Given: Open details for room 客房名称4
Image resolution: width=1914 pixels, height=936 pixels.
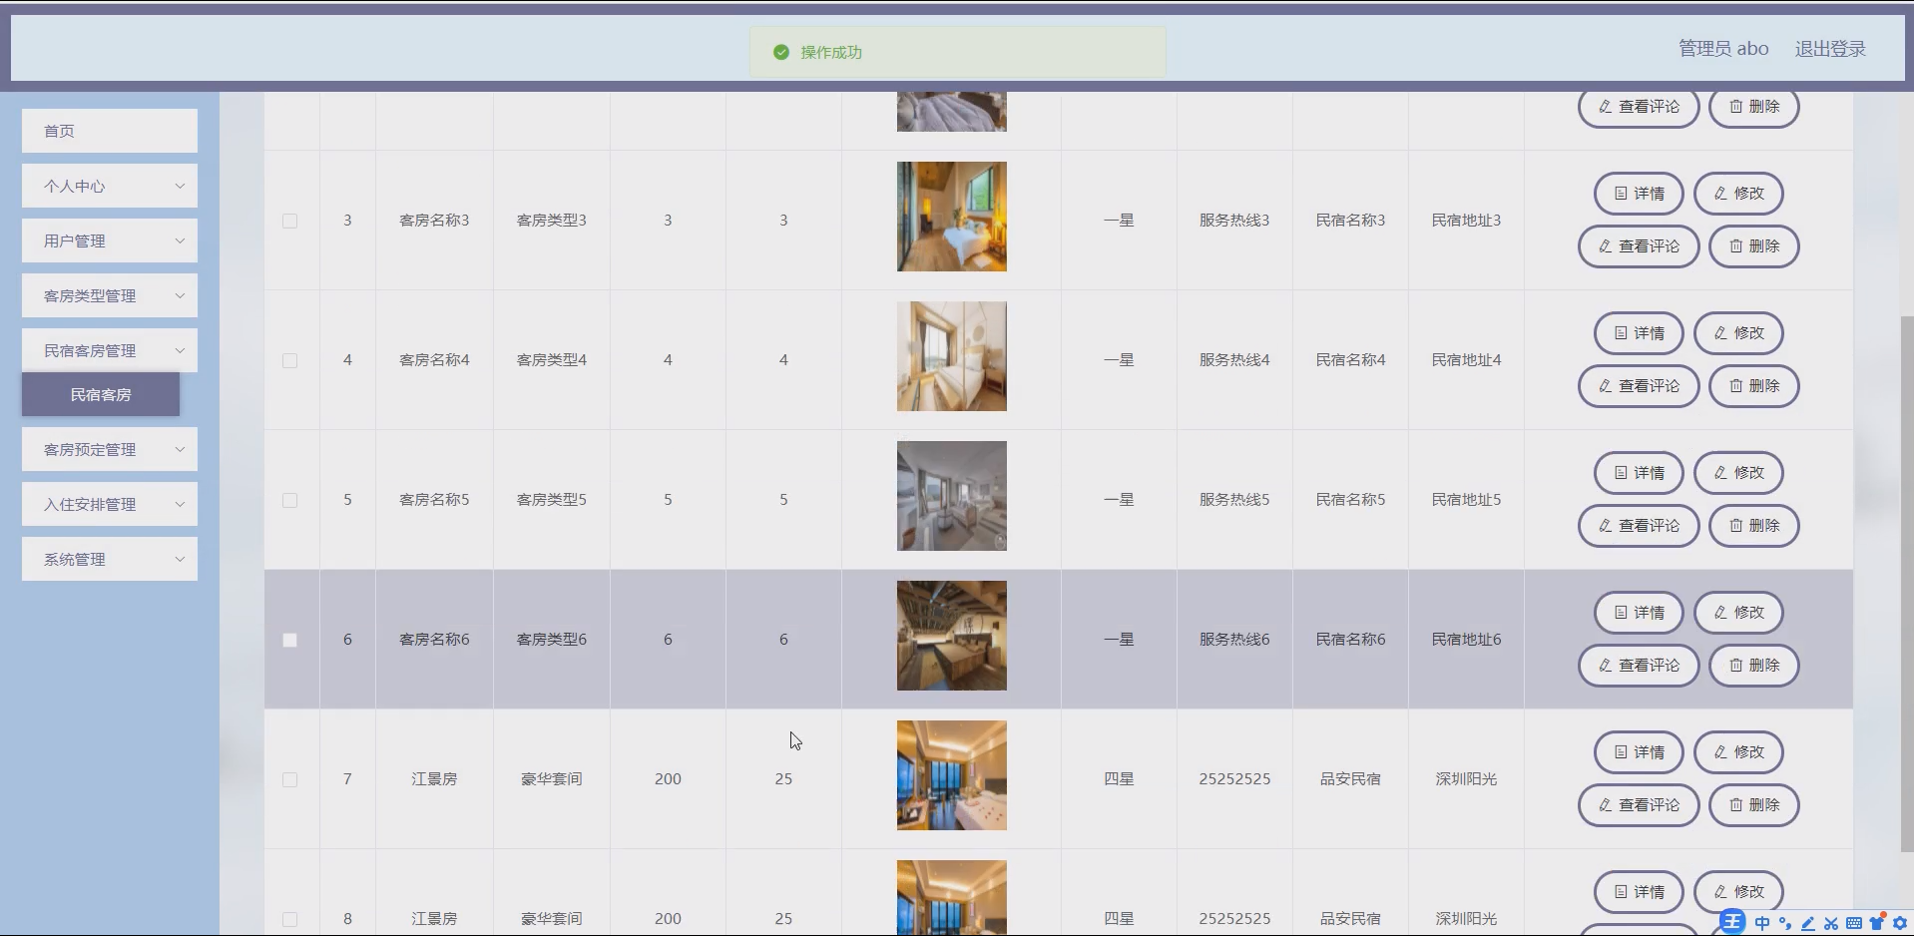Looking at the screenshot, I should pos(1638,333).
